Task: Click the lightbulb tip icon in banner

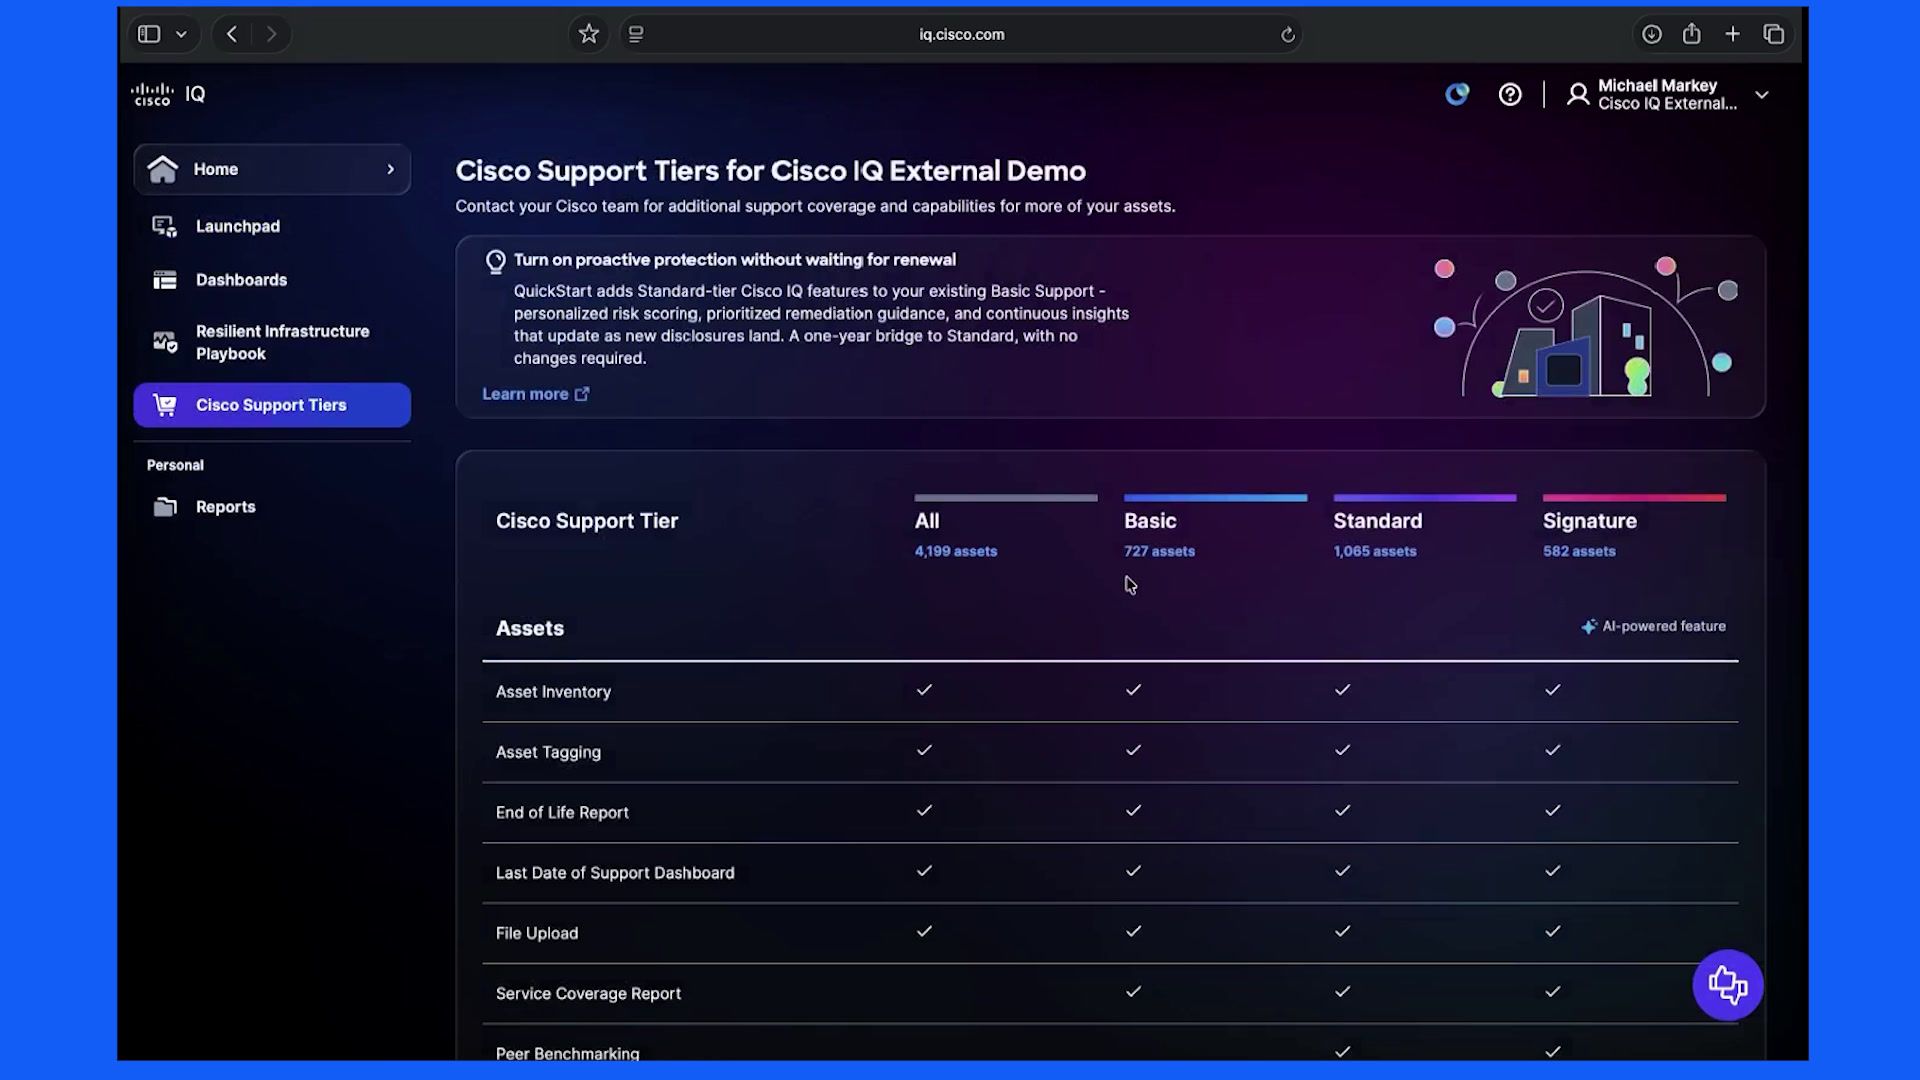Action: point(495,262)
